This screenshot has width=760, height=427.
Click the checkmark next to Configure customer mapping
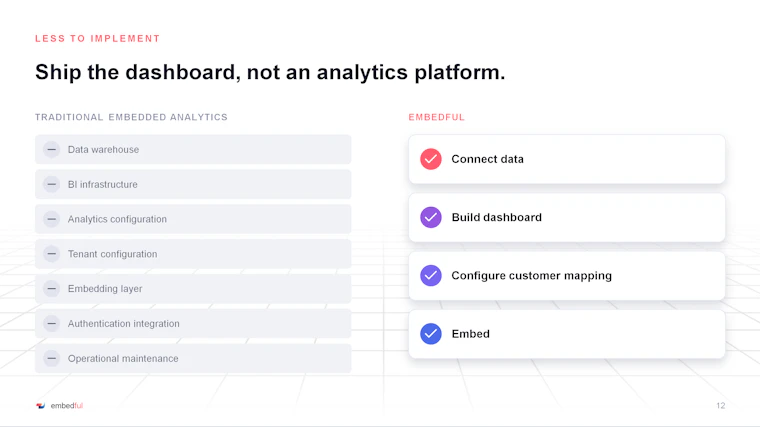430,275
